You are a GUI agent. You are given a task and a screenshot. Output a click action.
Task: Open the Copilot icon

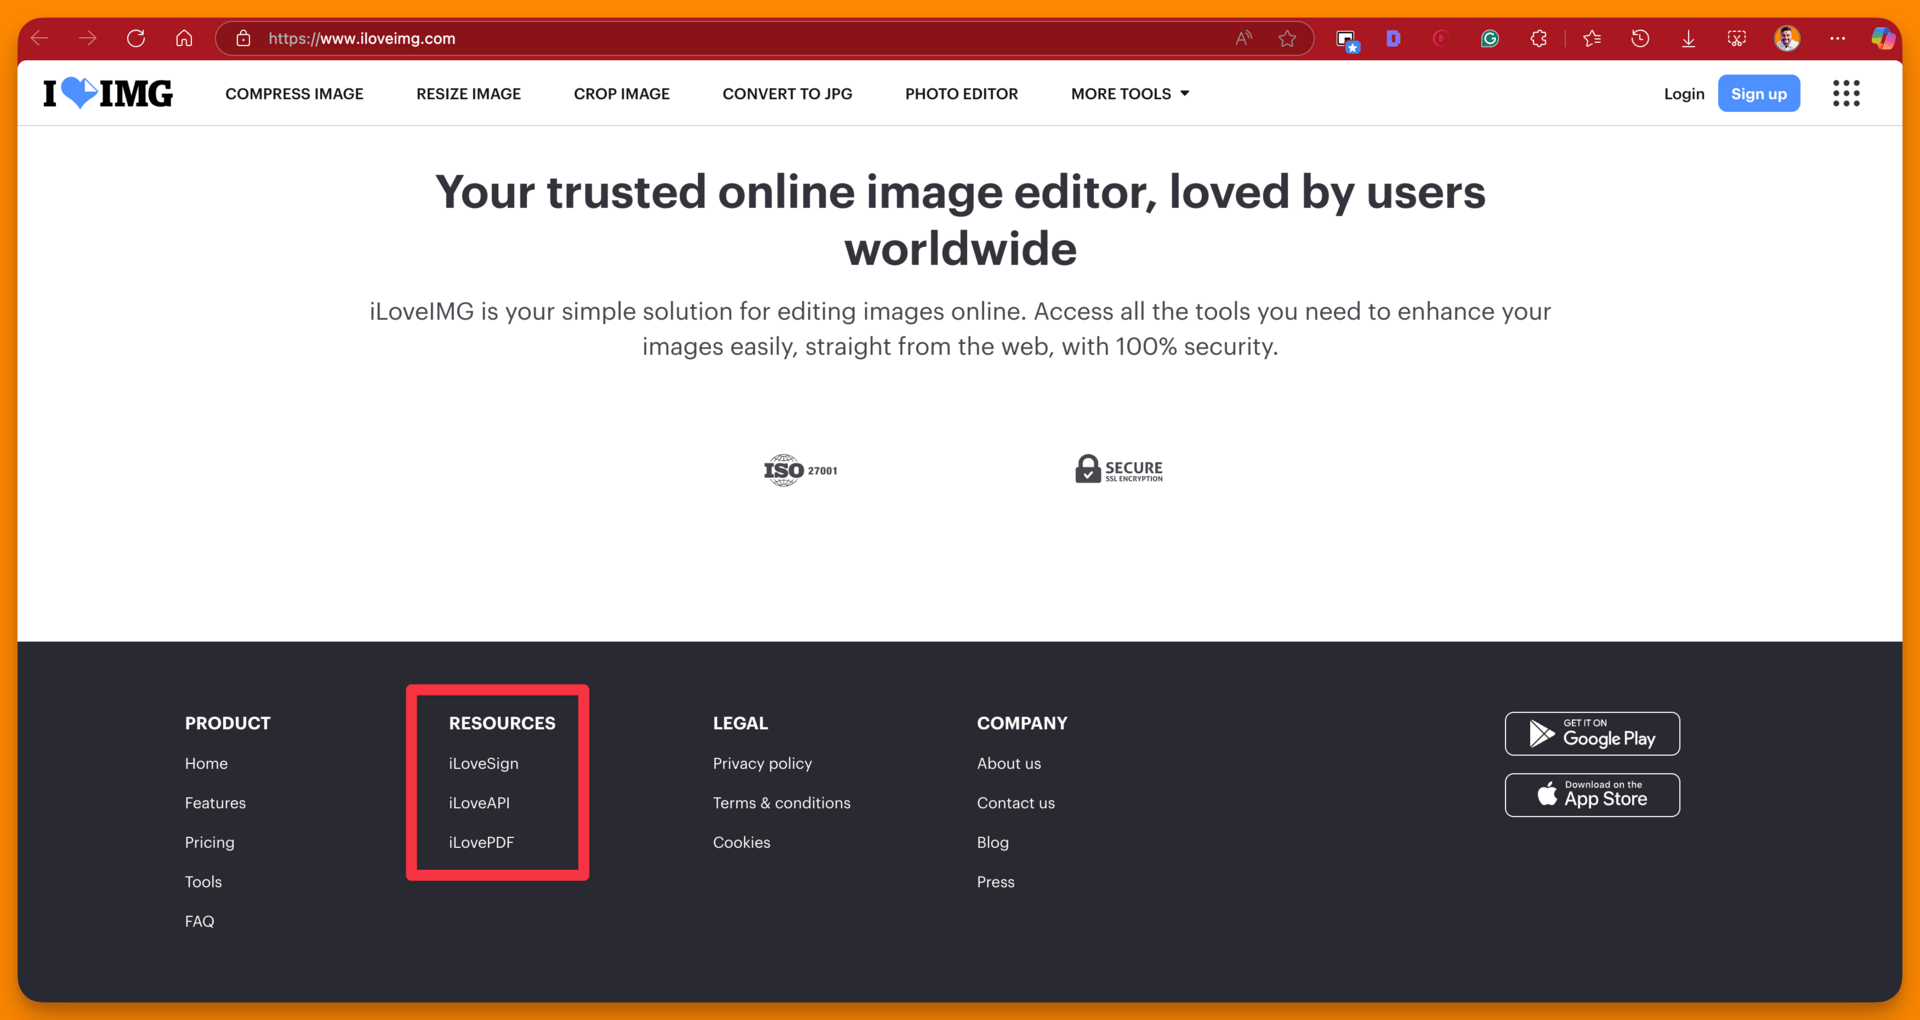1883,38
